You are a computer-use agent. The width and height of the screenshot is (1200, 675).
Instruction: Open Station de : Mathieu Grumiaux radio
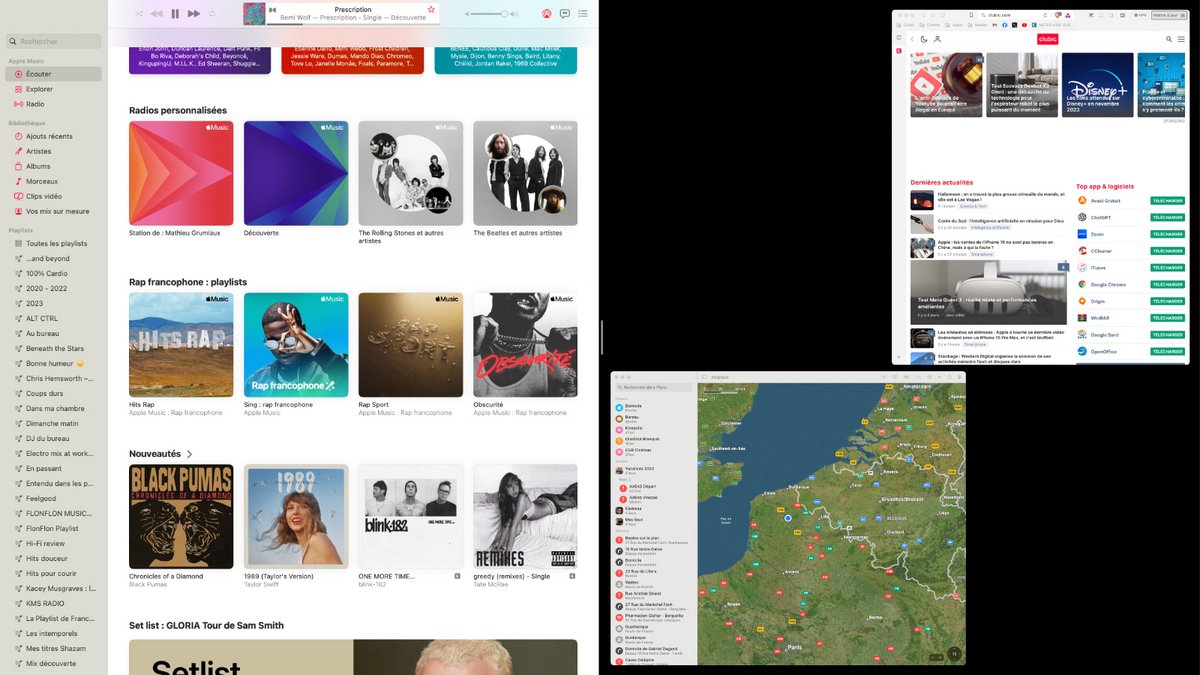point(181,173)
